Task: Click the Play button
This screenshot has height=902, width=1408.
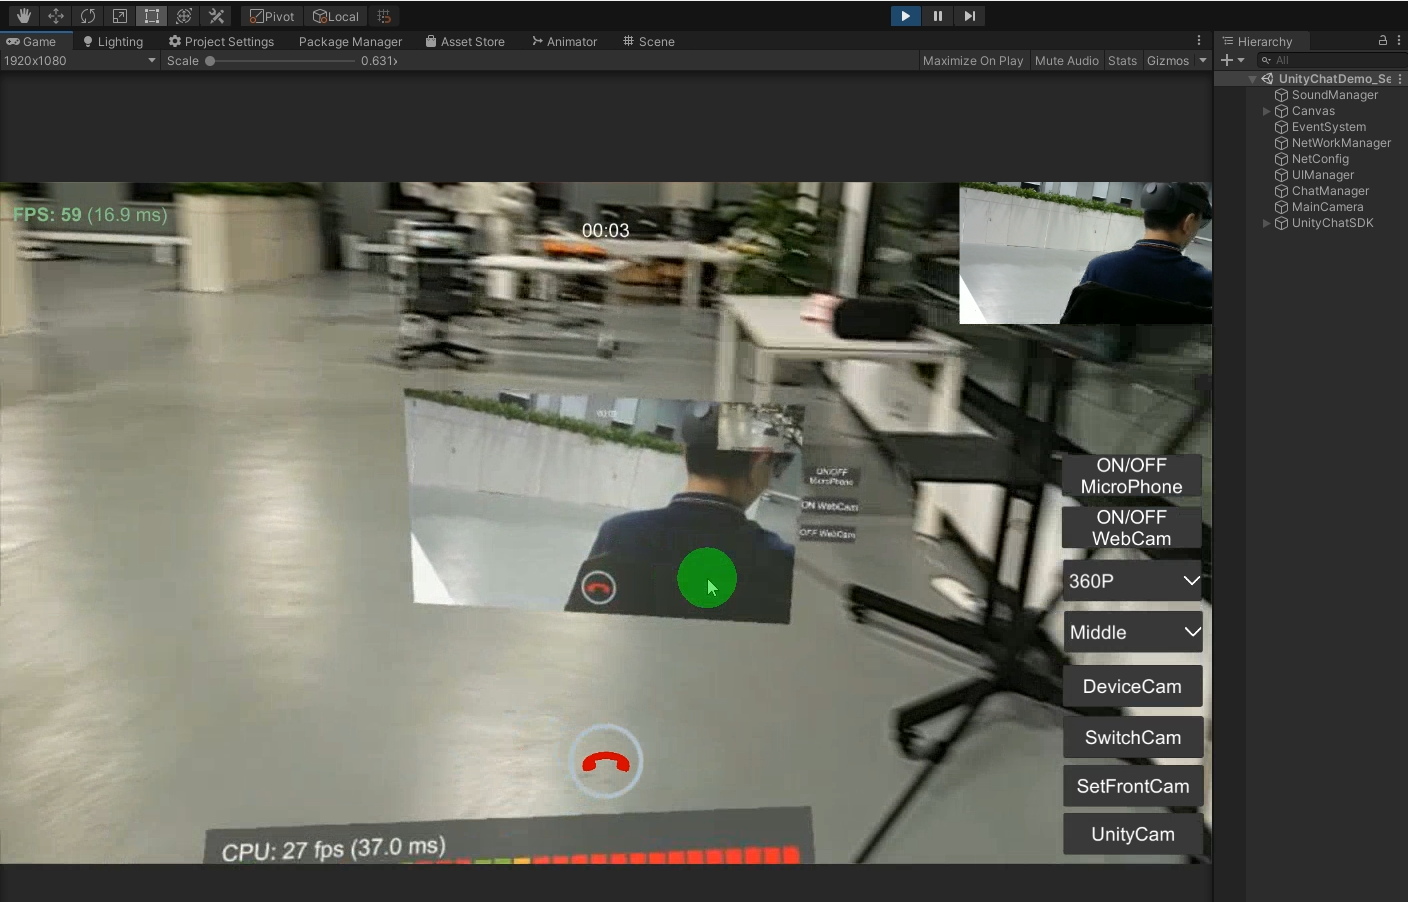Action: pyautogui.click(x=905, y=16)
